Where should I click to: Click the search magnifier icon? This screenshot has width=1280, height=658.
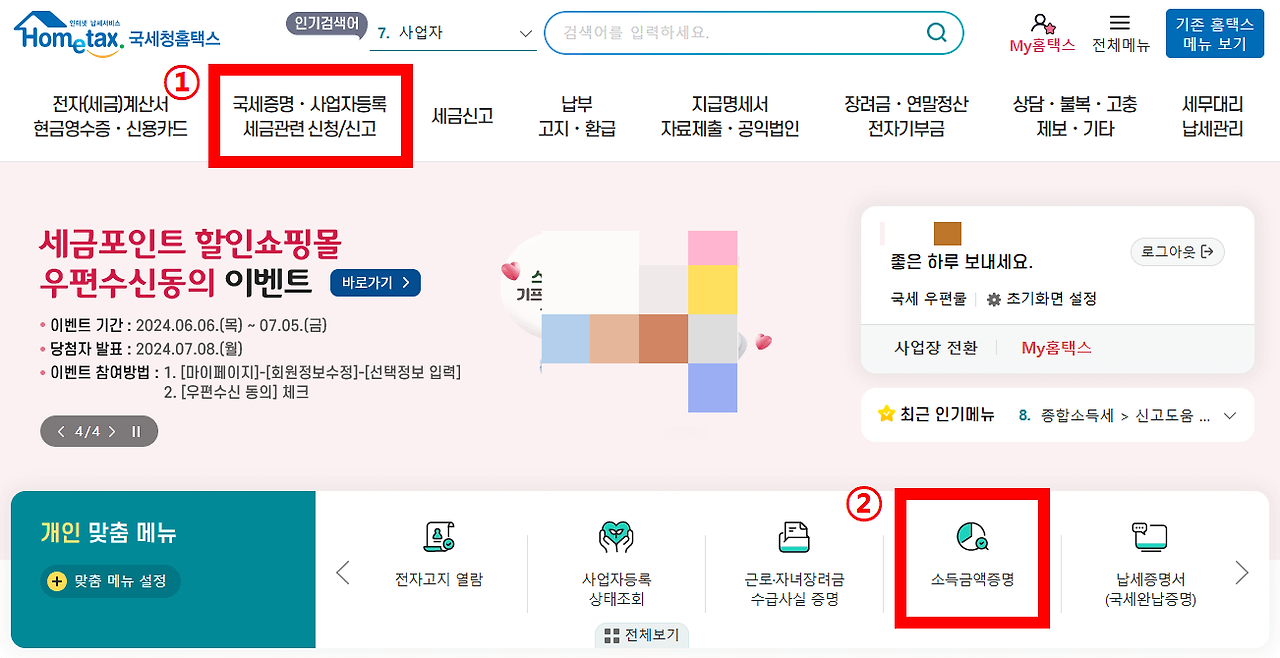click(936, 33)
